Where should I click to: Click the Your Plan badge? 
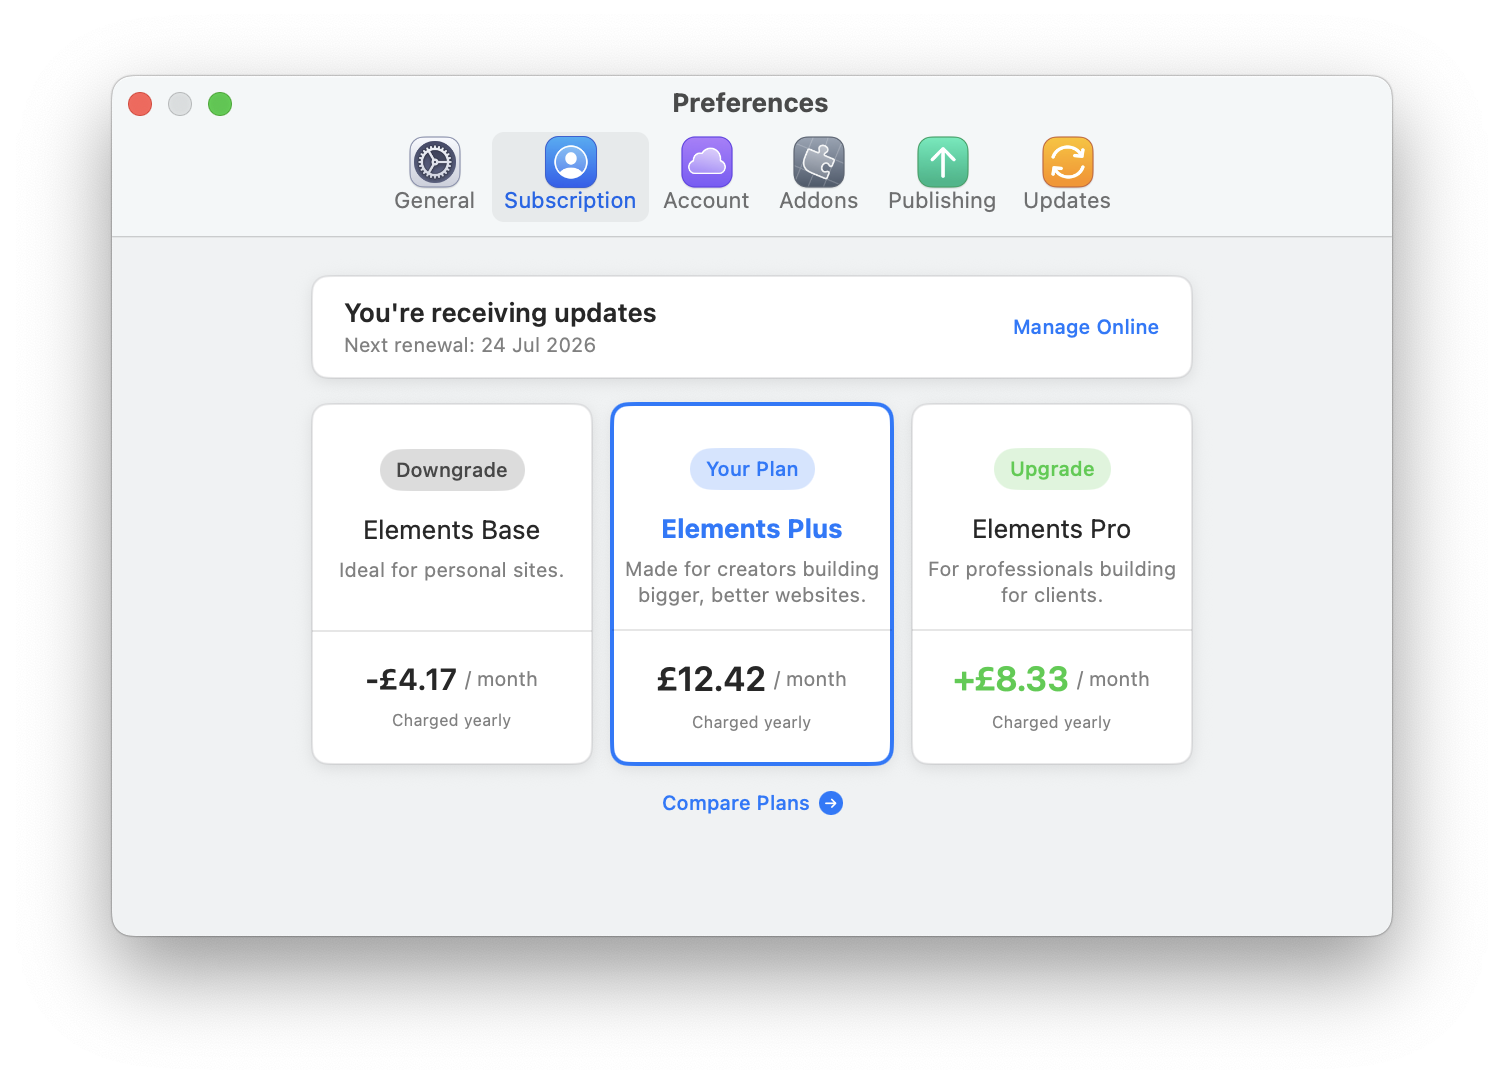[x=752, y=469]
